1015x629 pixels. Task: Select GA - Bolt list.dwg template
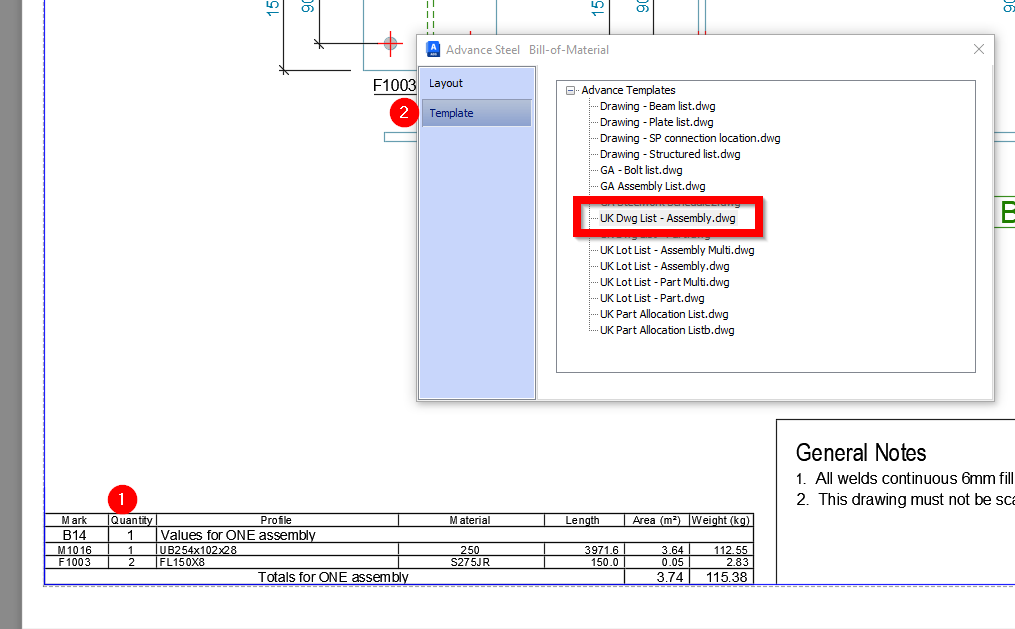point(641,170)
